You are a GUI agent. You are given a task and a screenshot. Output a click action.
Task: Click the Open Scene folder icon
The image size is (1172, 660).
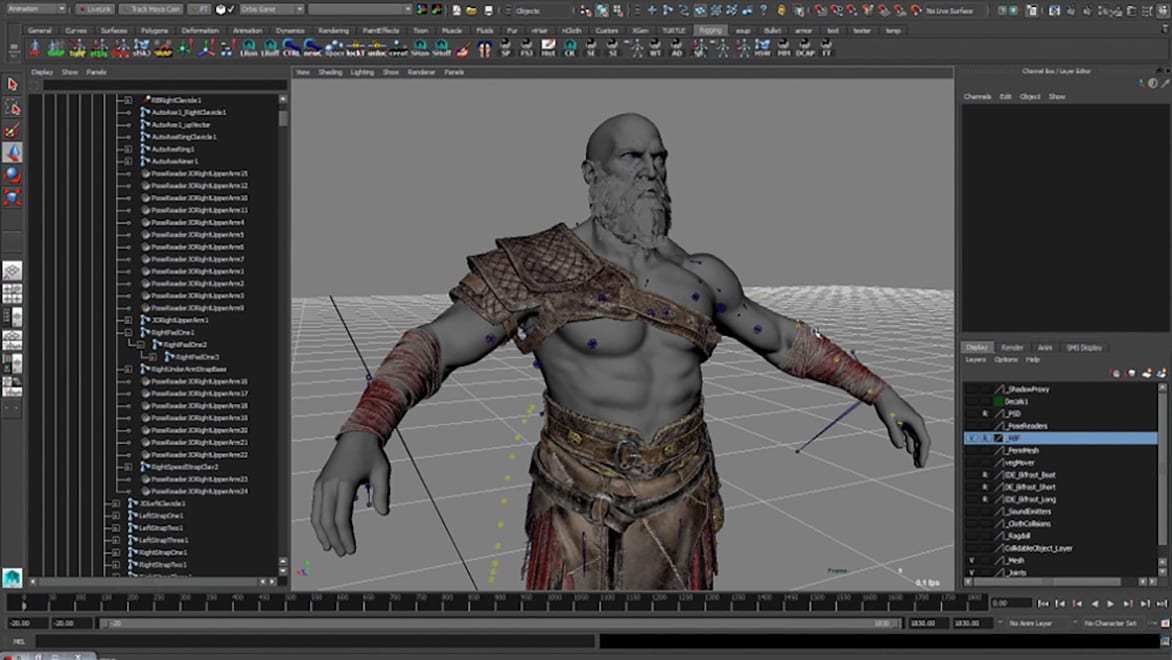pyautogui.click(x=472, y=9)
